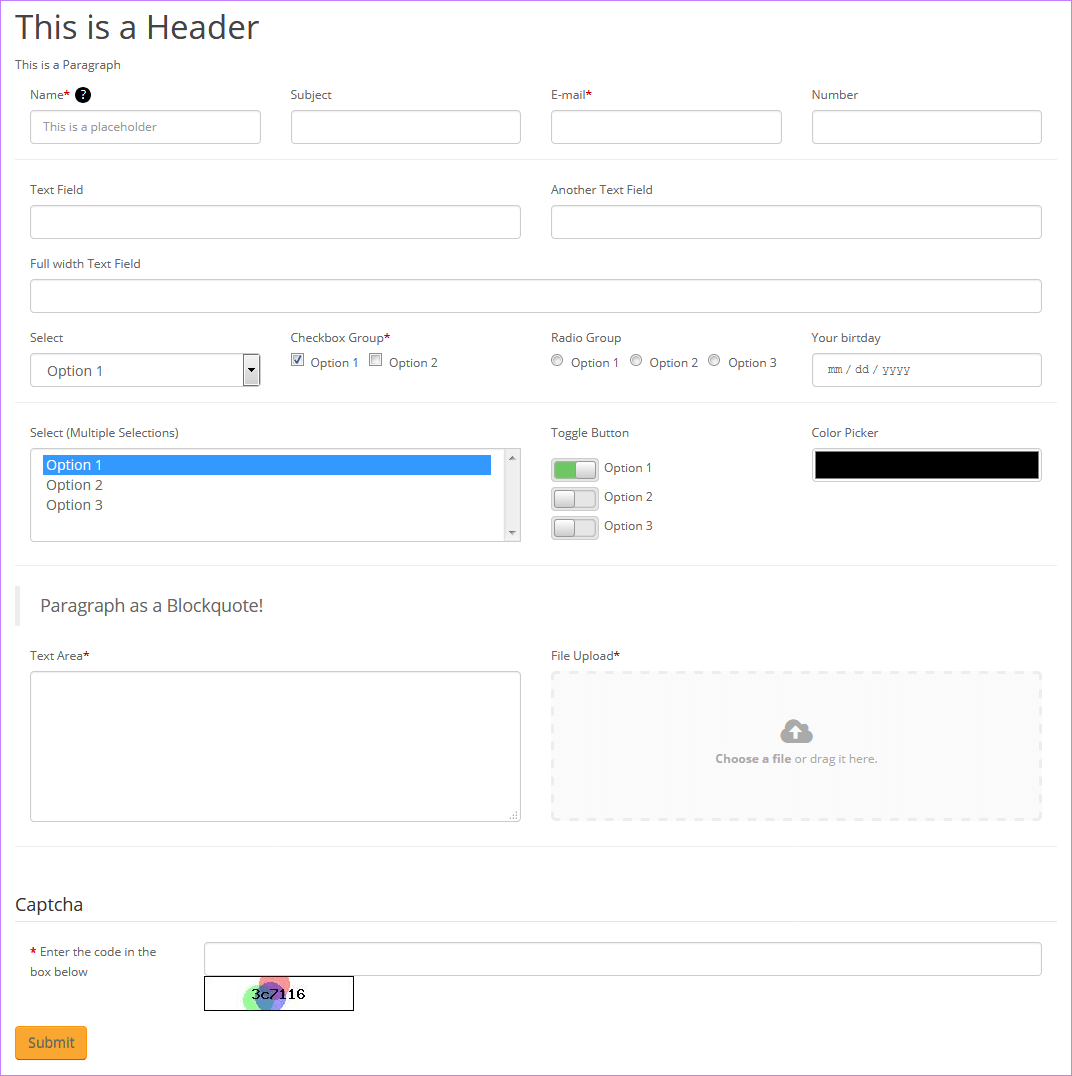Enable the Option 2 toggle switch

click(575, 499)
